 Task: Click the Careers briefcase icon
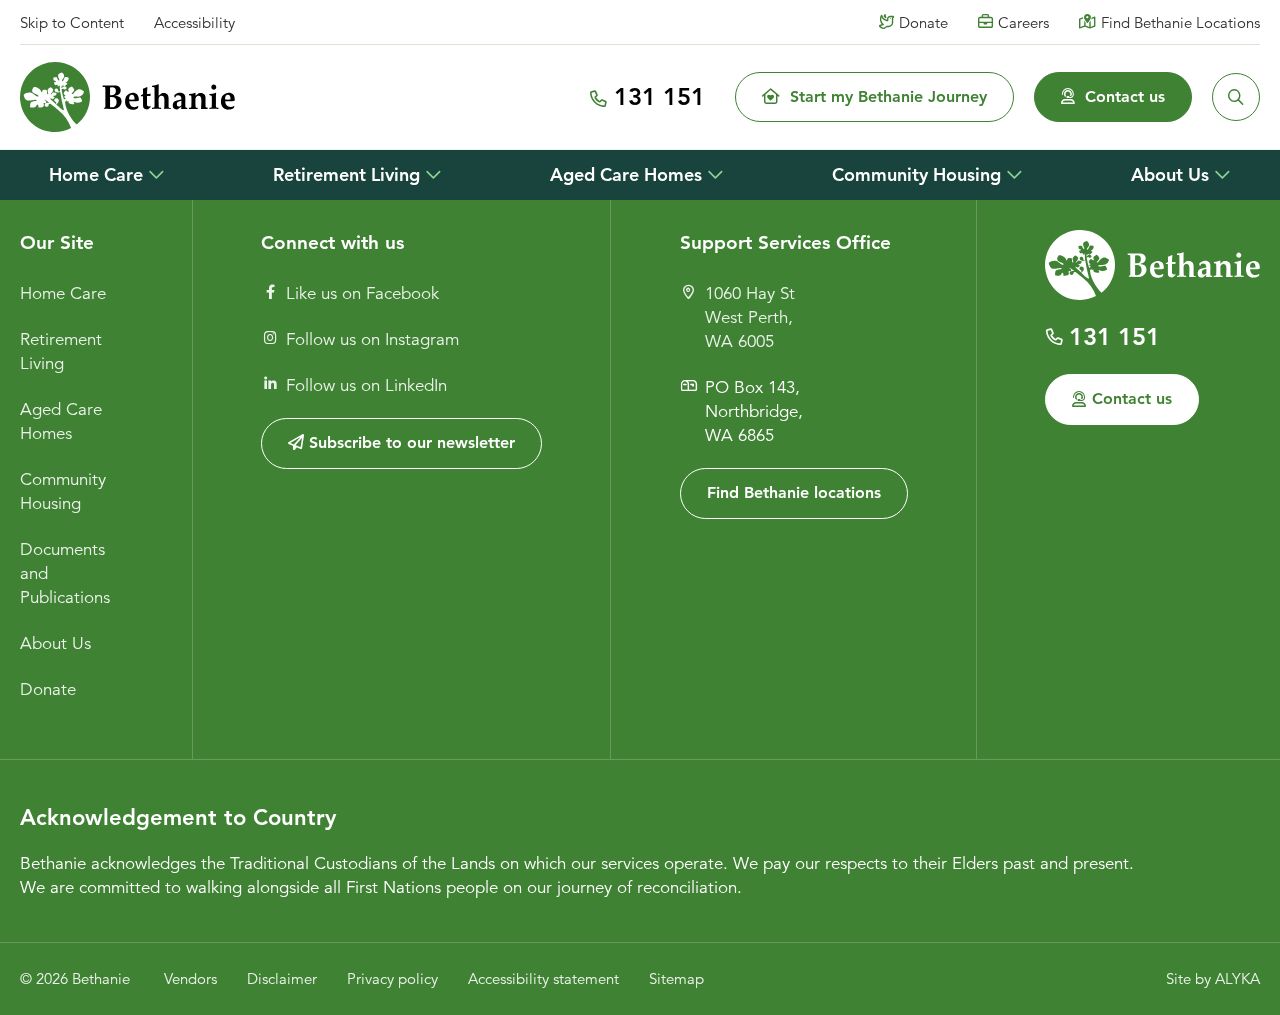(x=985, y=22)
